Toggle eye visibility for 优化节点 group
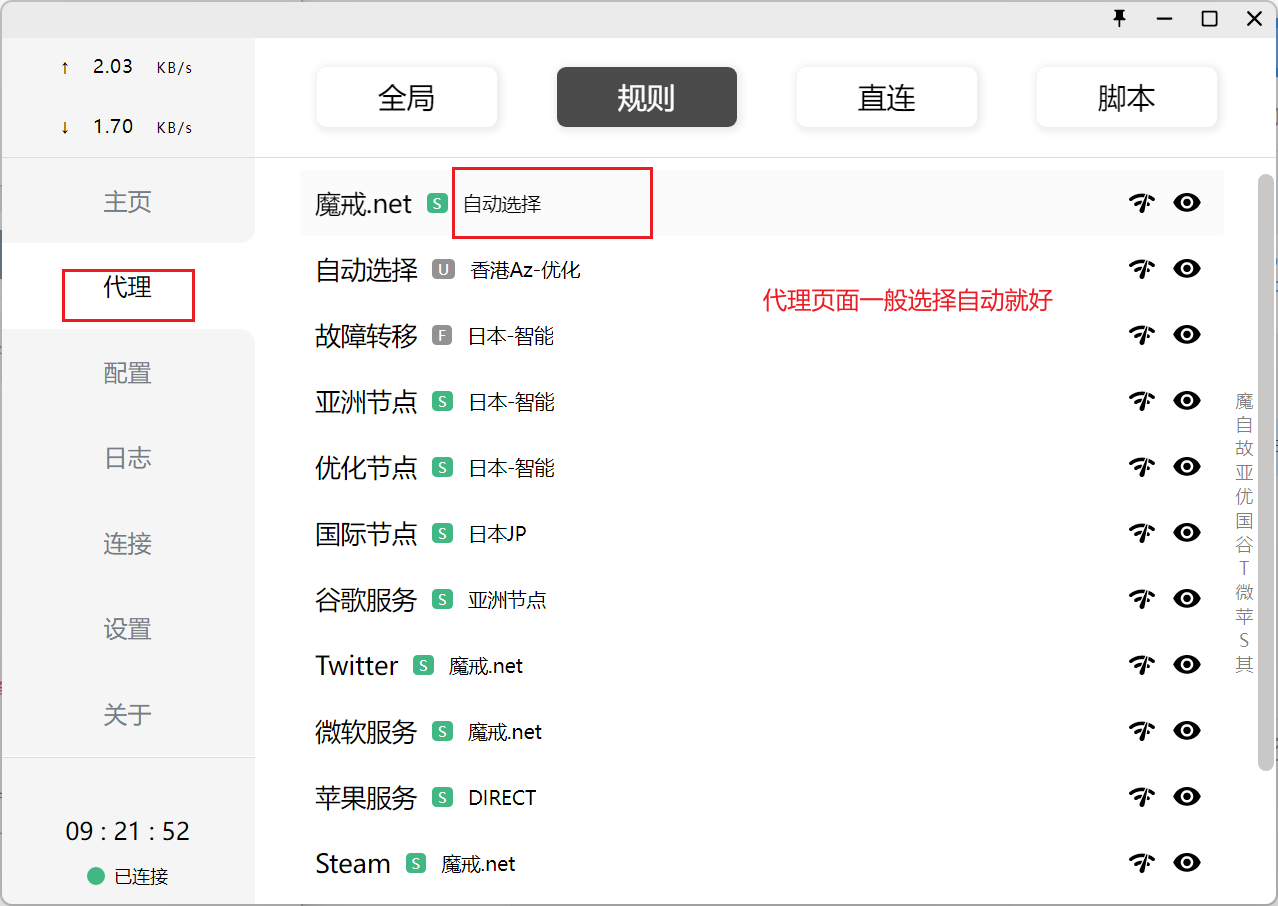 coord(1187,467)
